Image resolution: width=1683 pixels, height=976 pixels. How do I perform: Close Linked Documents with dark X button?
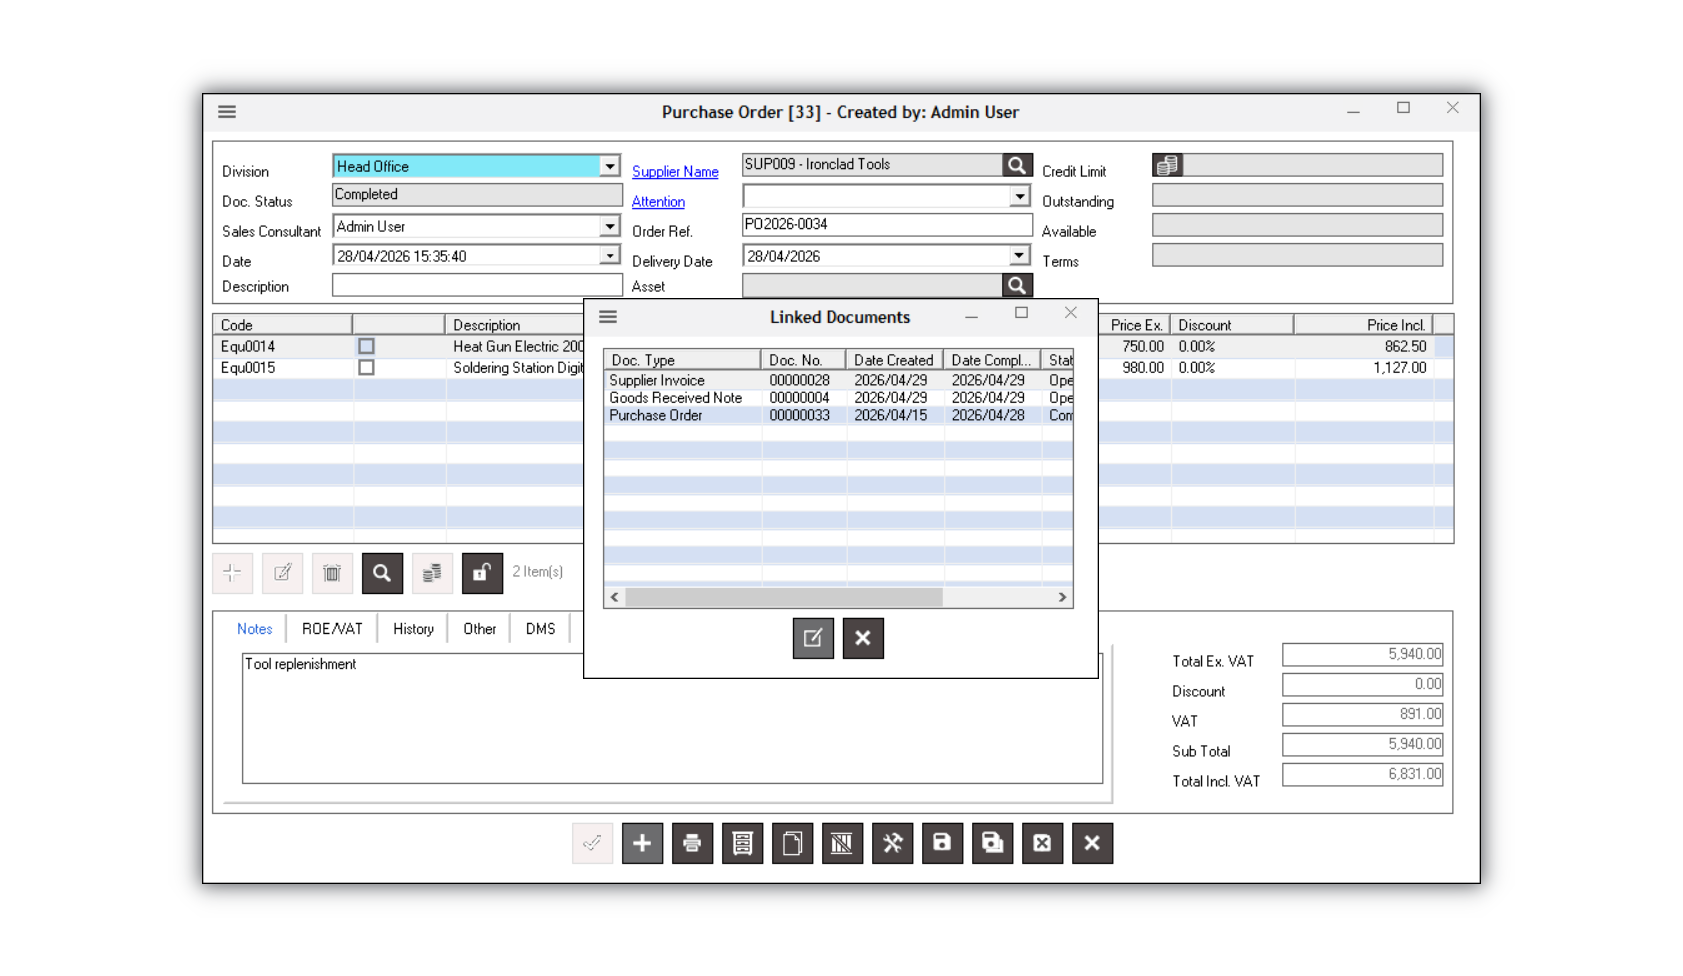863,638
